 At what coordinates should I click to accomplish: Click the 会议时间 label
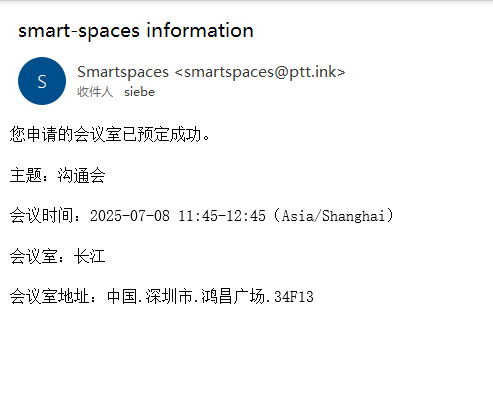click(42, 215)
